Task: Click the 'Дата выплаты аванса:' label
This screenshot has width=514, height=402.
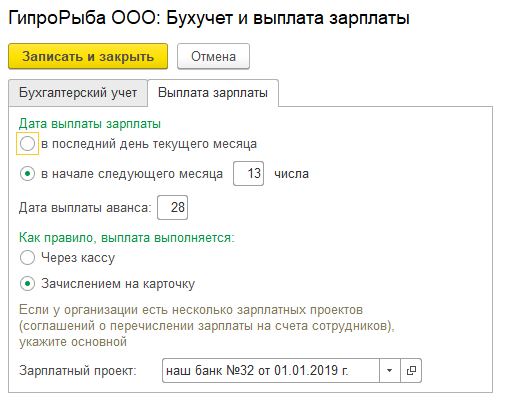Action: pos(85,208)
